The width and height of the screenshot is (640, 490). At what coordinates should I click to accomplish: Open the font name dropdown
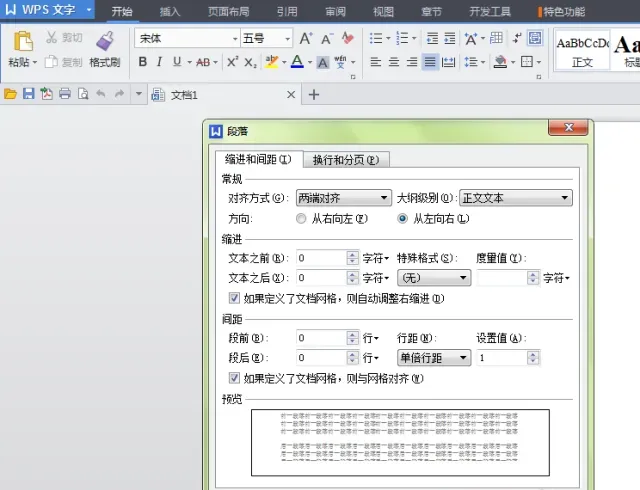pyautogui.click(x=235, y=39)
